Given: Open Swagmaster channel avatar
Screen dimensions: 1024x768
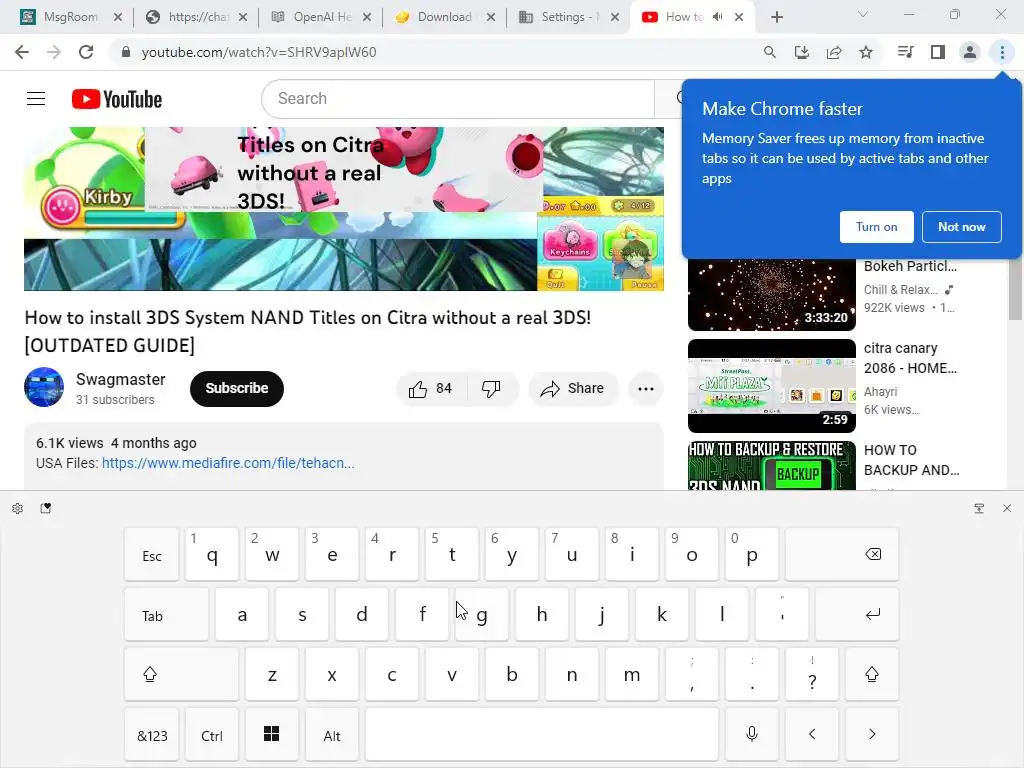Looking at the screenshot, I should [44, 387].
